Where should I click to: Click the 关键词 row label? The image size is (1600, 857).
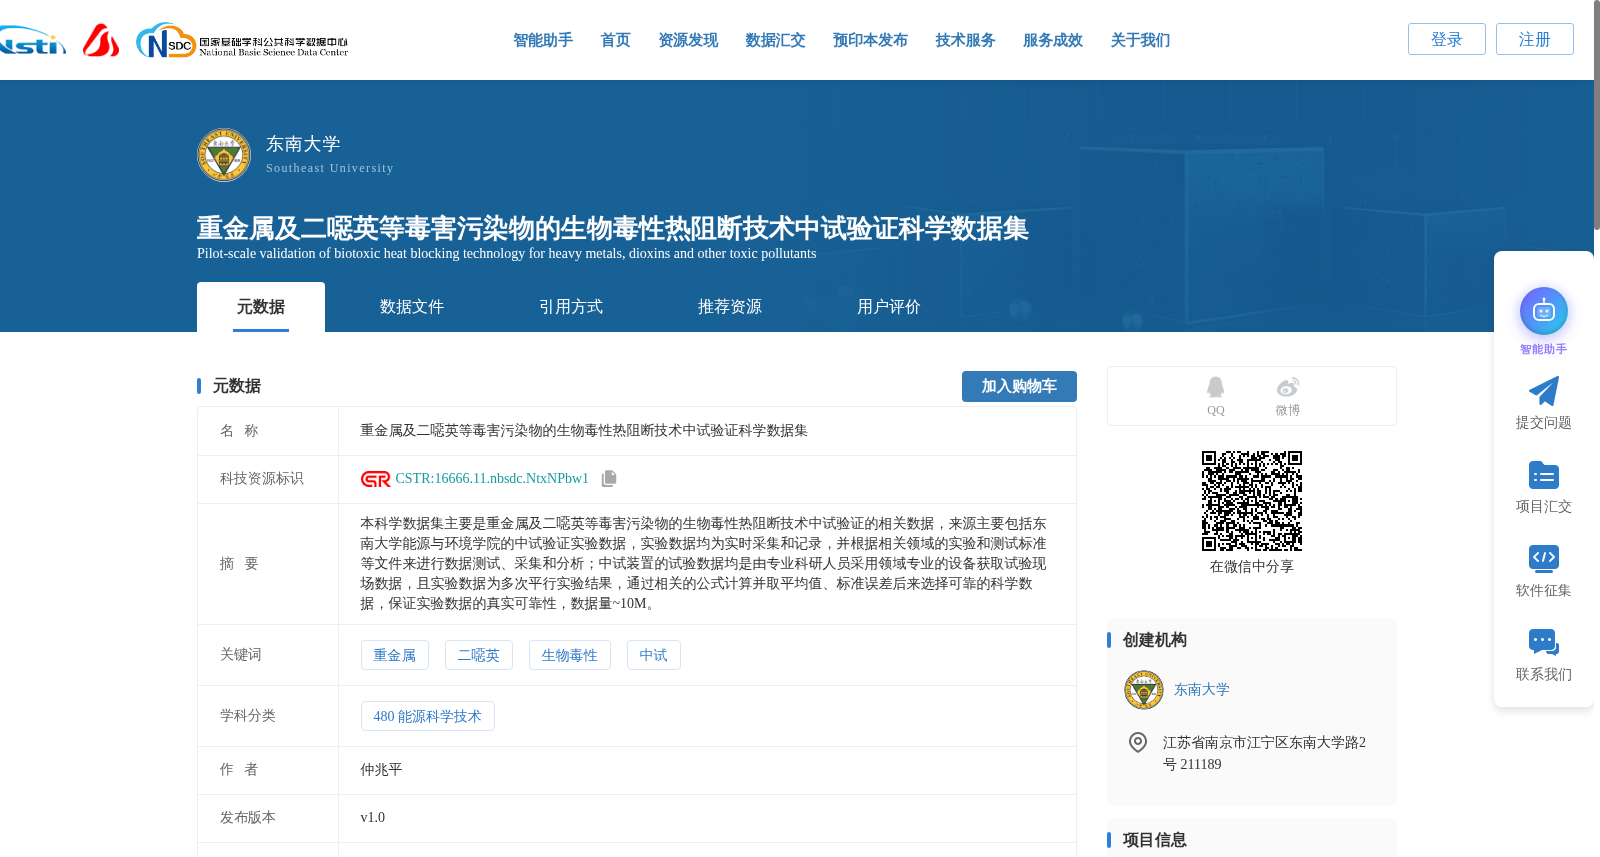pos(241,655)
